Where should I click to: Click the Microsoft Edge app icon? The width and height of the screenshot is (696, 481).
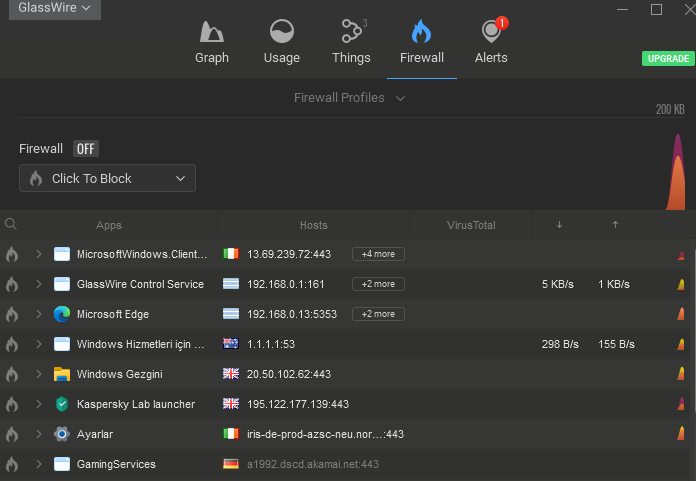(63, 314)
